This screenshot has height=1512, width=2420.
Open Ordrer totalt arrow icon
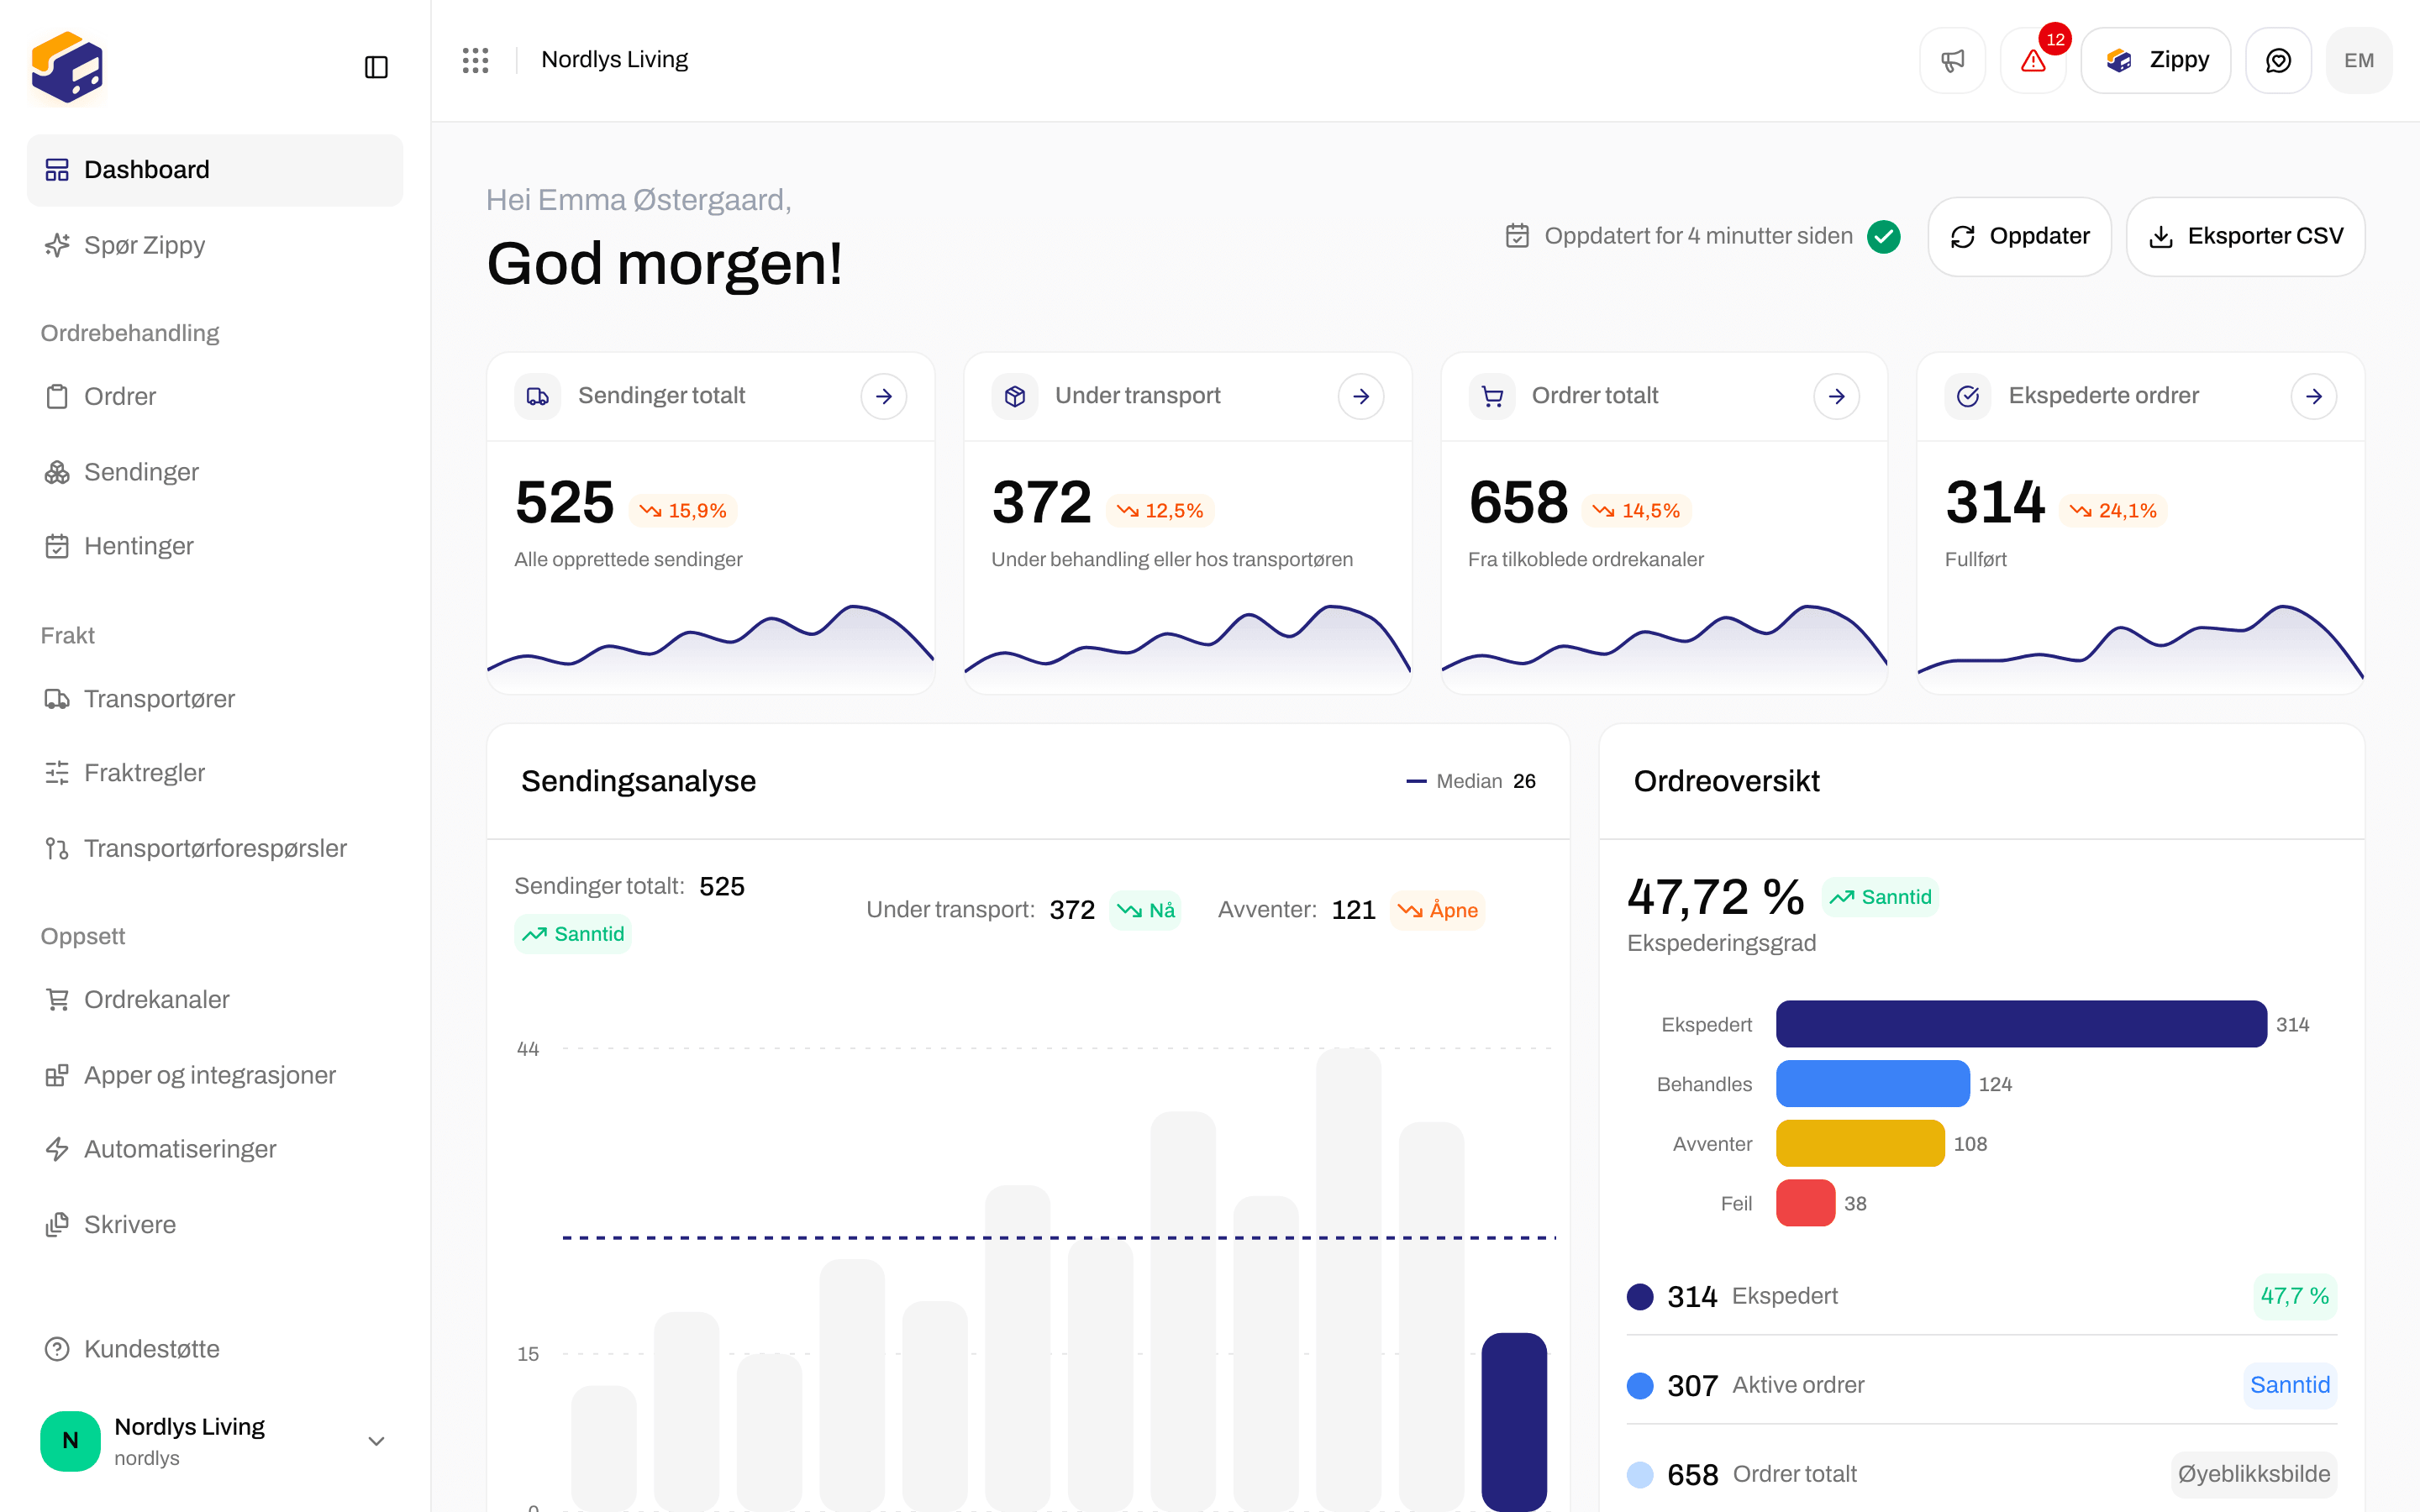[1837, 396]
